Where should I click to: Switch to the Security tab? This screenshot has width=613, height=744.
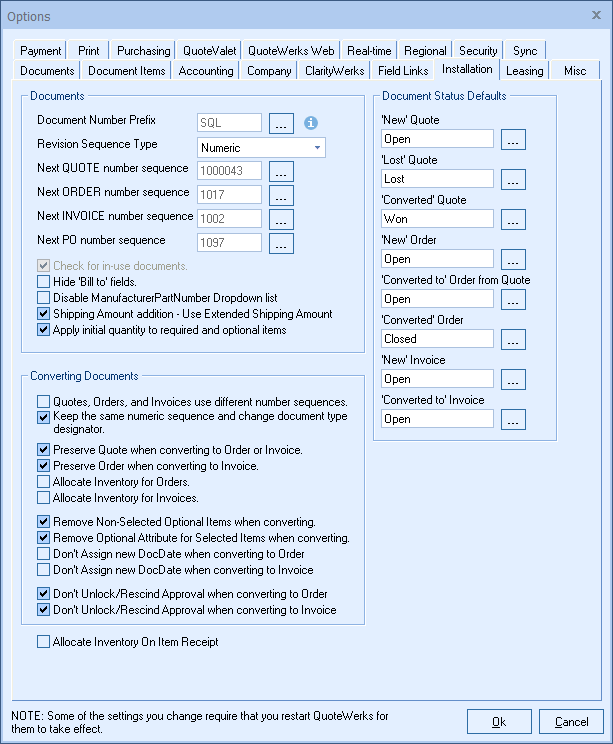(x=478, y=51)
